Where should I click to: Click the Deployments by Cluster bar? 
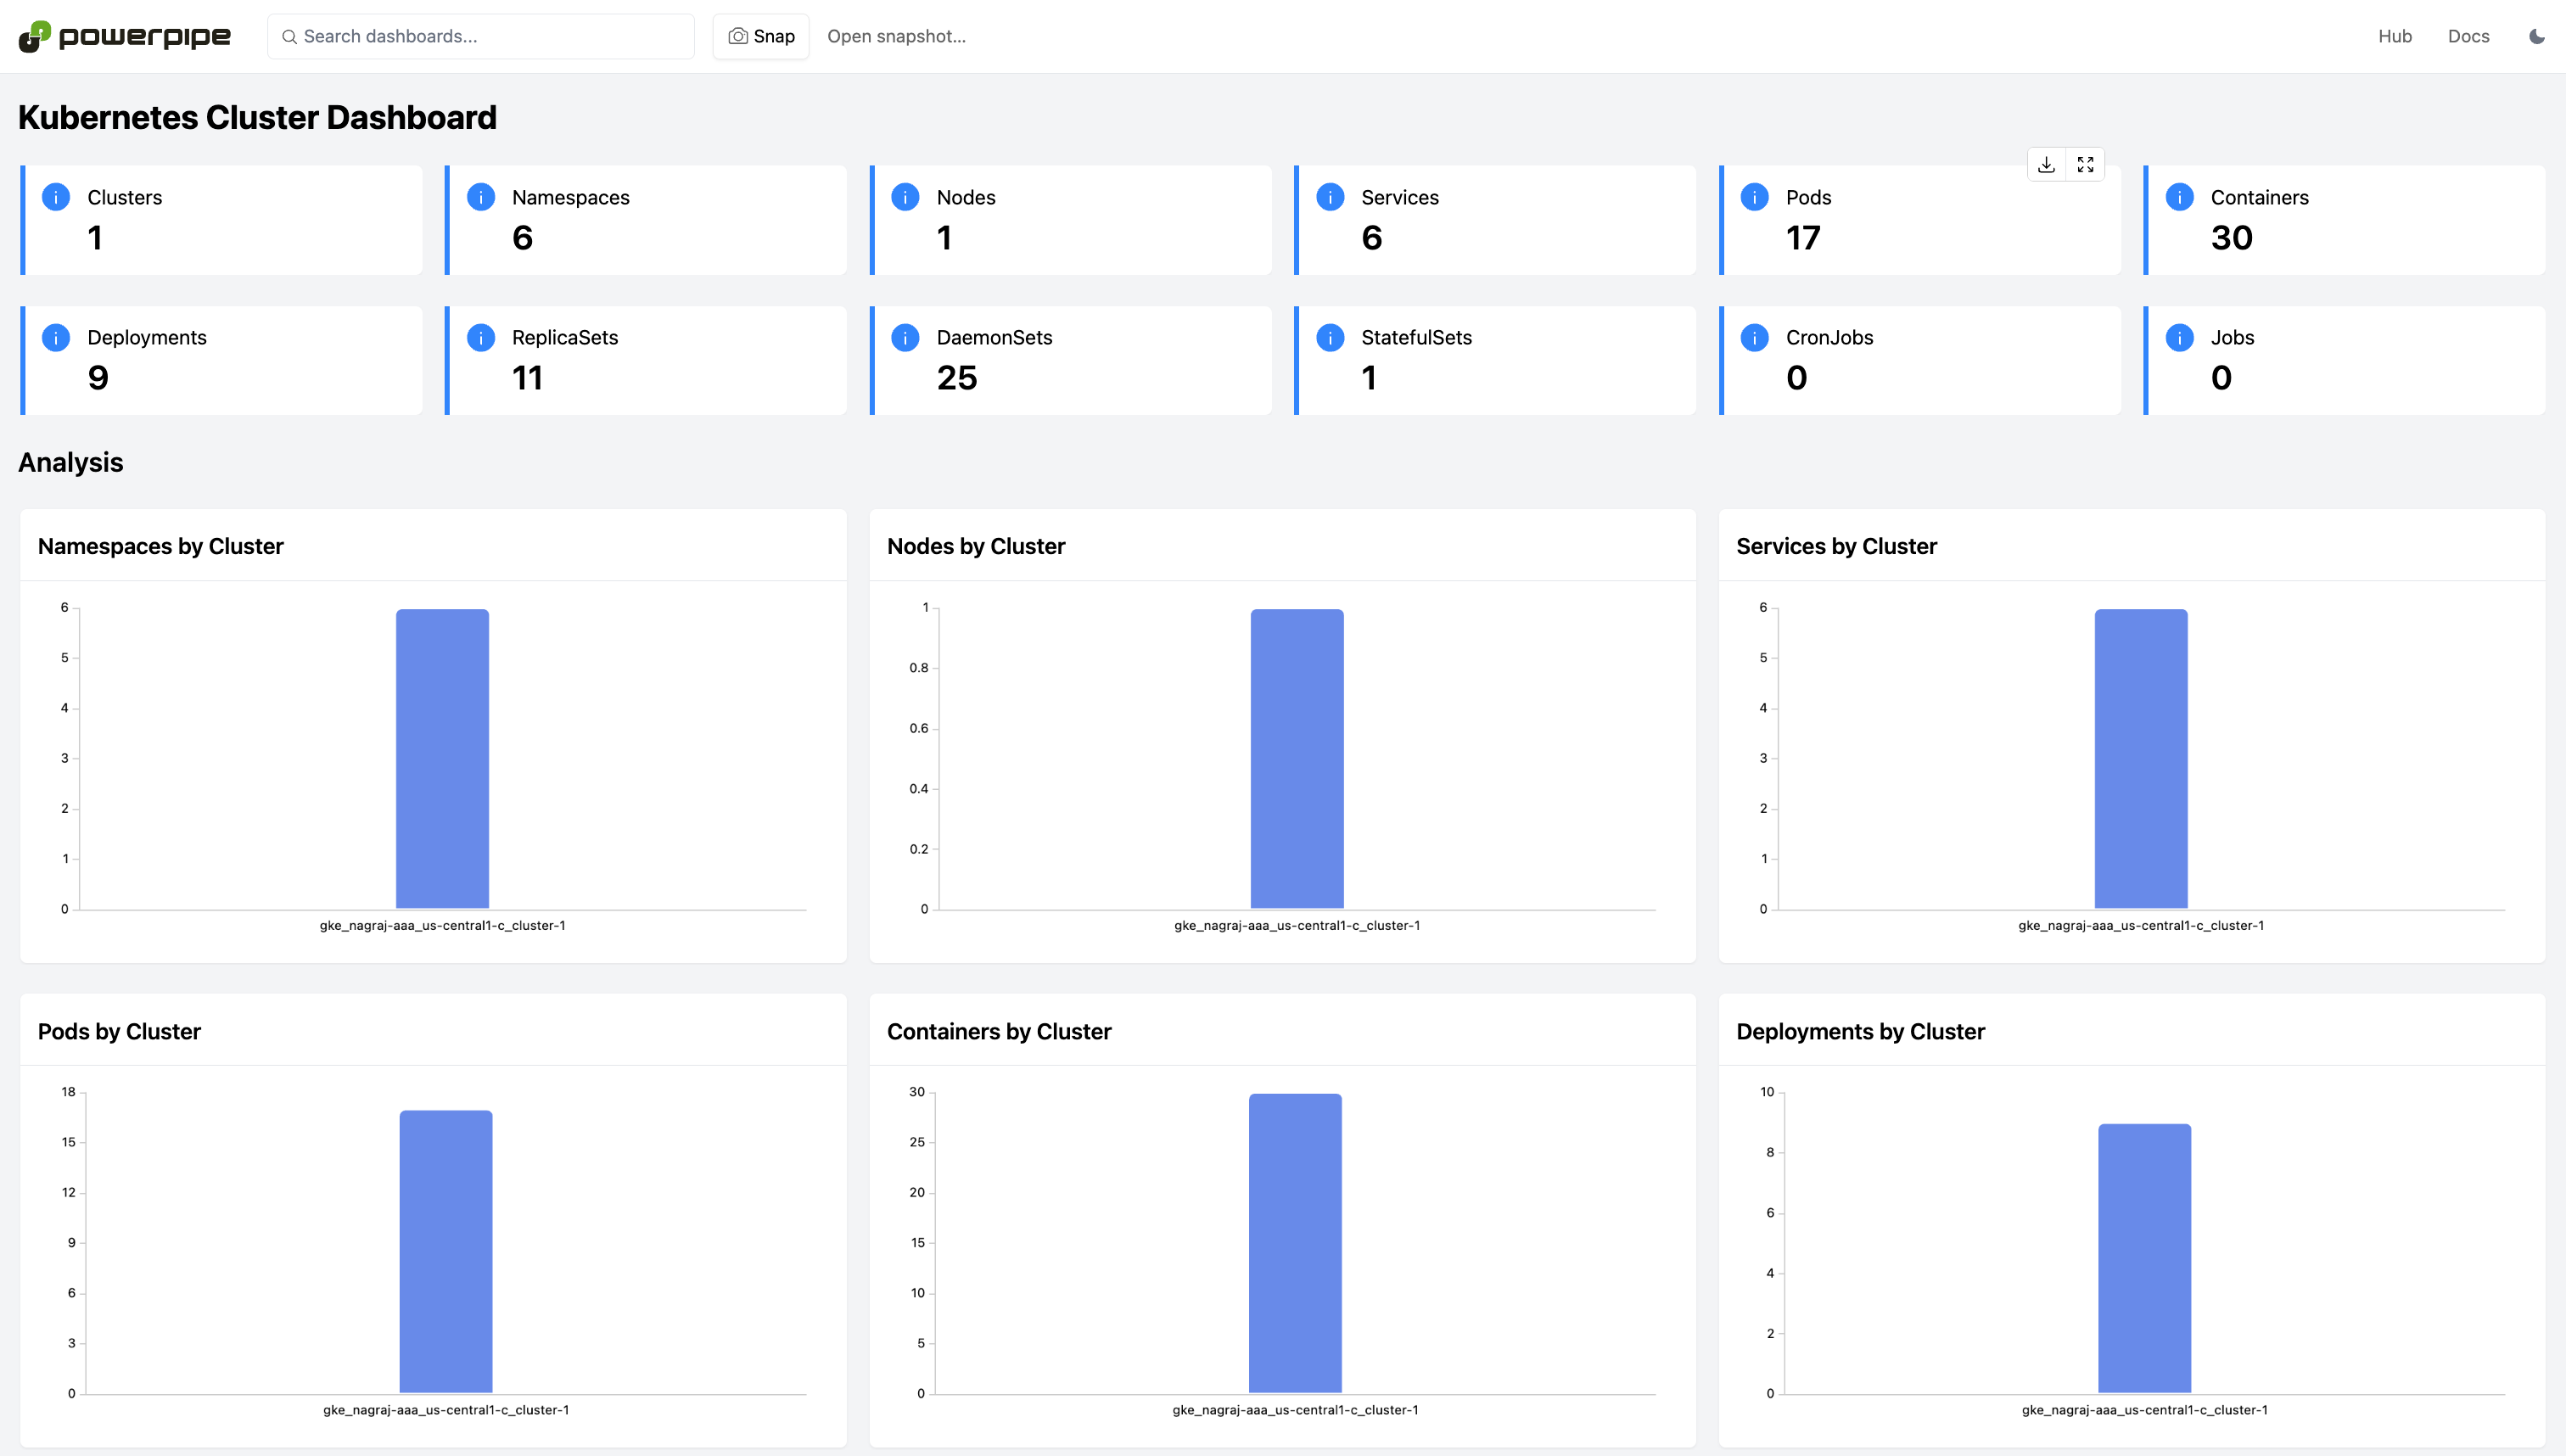pyautogui.click(x=2144, y=1258)
